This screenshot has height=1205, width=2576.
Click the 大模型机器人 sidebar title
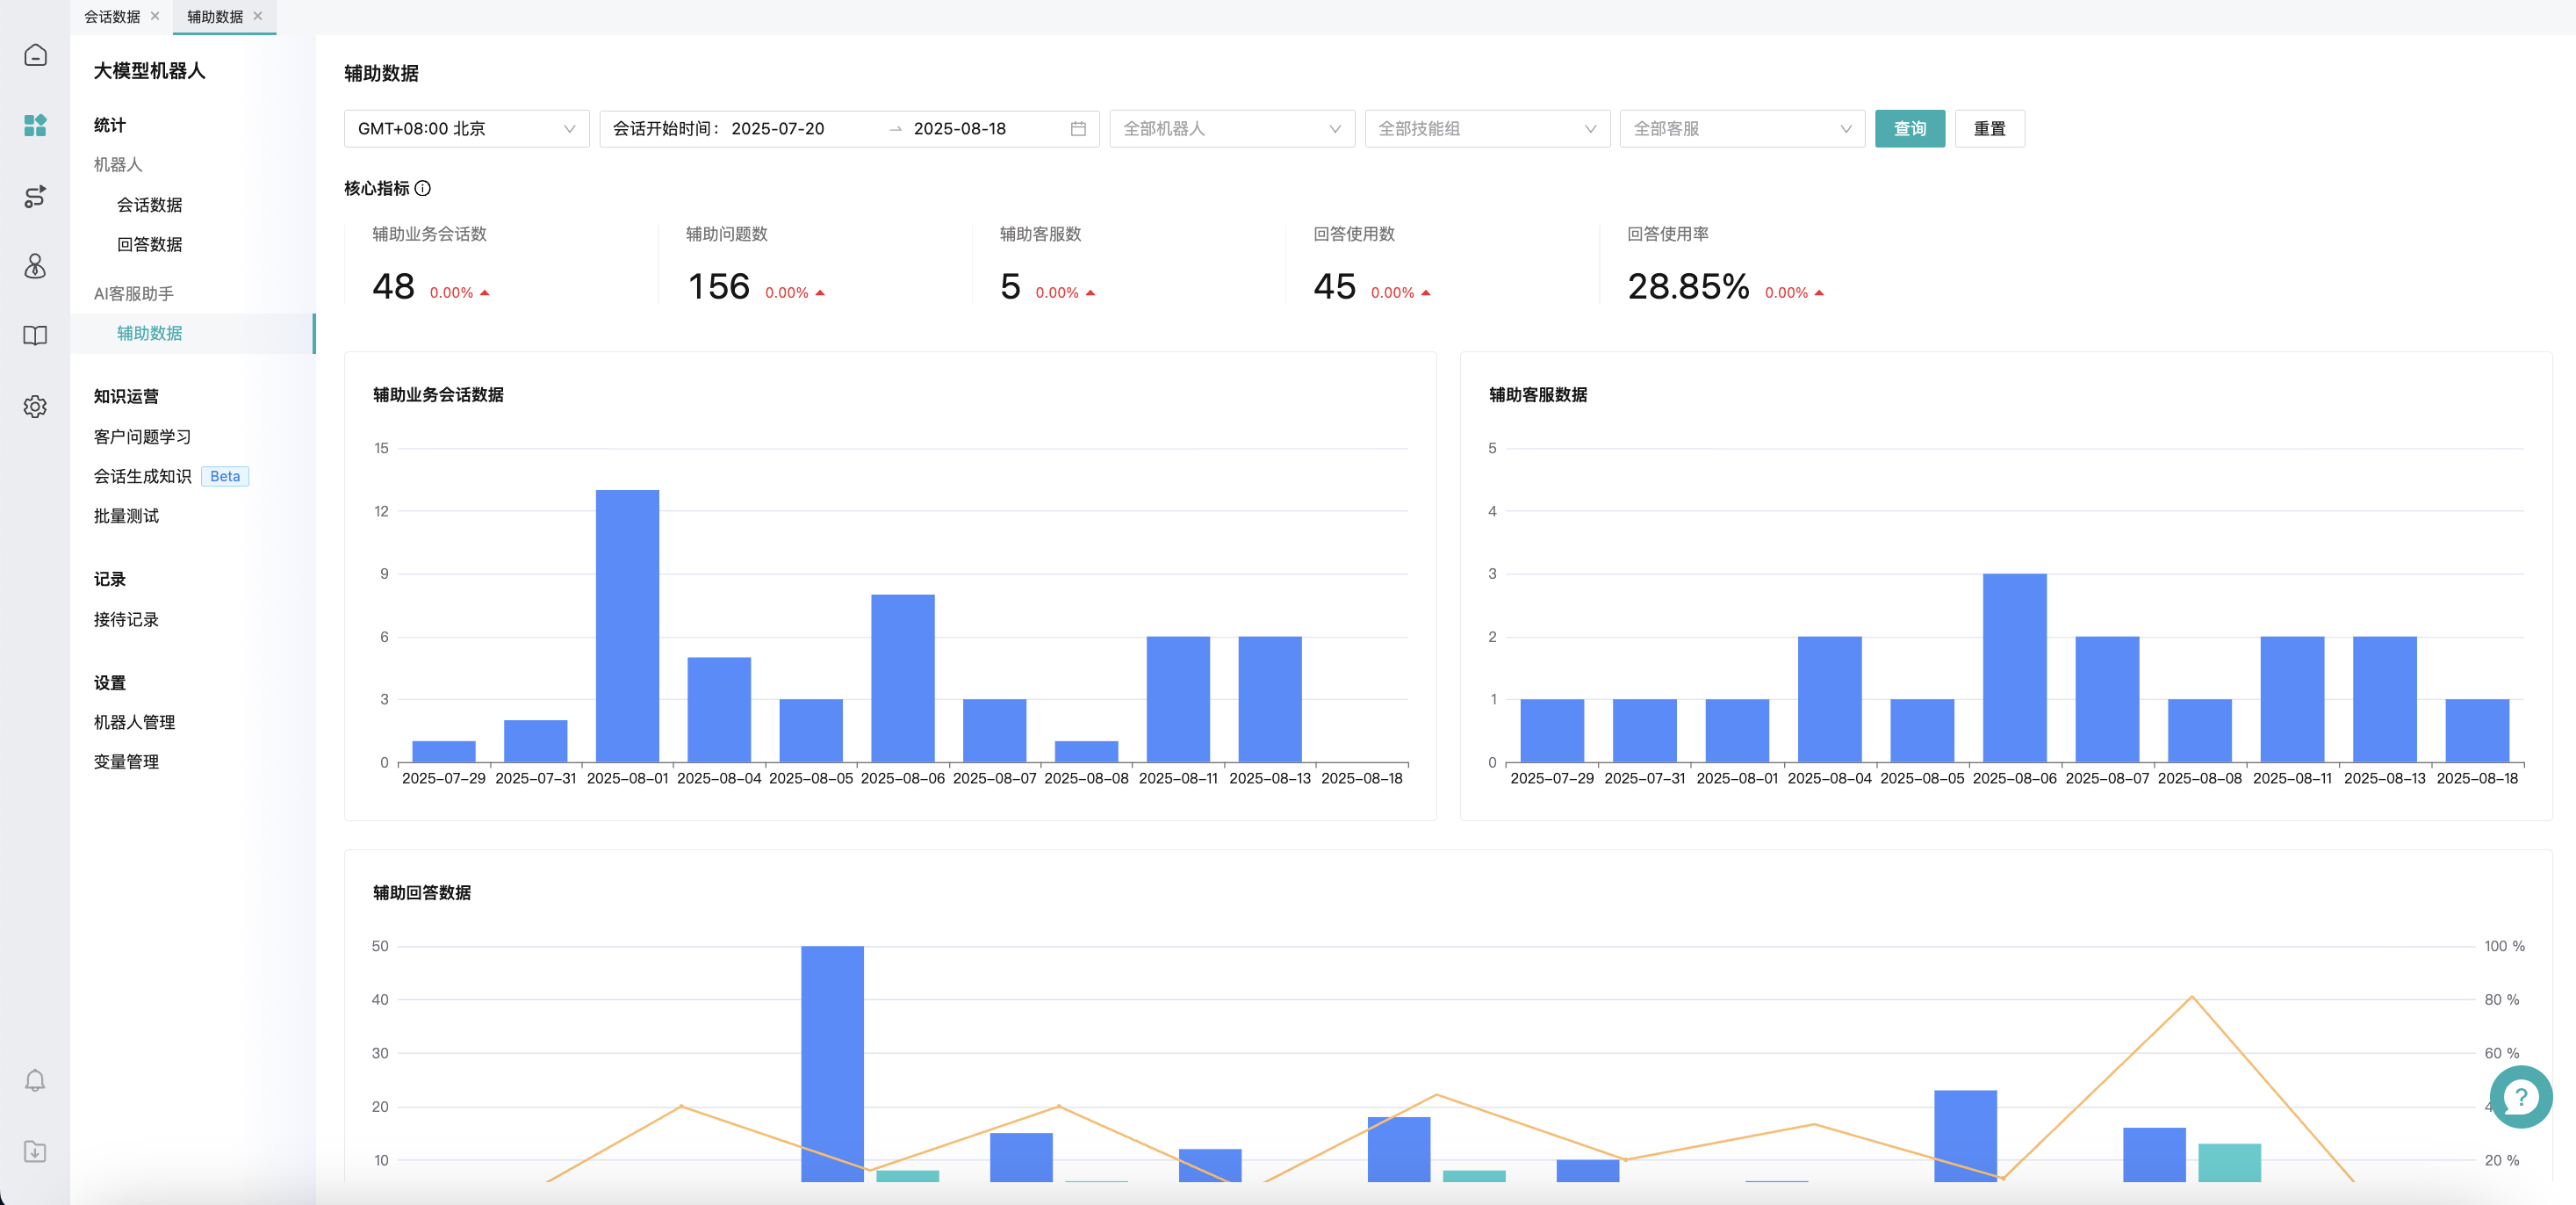(149, 71)
